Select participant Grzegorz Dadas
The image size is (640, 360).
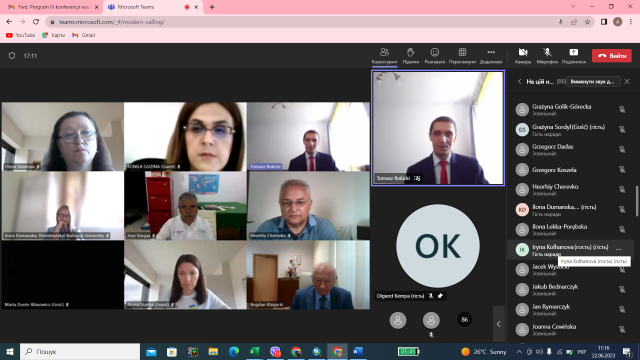(x=571, y=149)
